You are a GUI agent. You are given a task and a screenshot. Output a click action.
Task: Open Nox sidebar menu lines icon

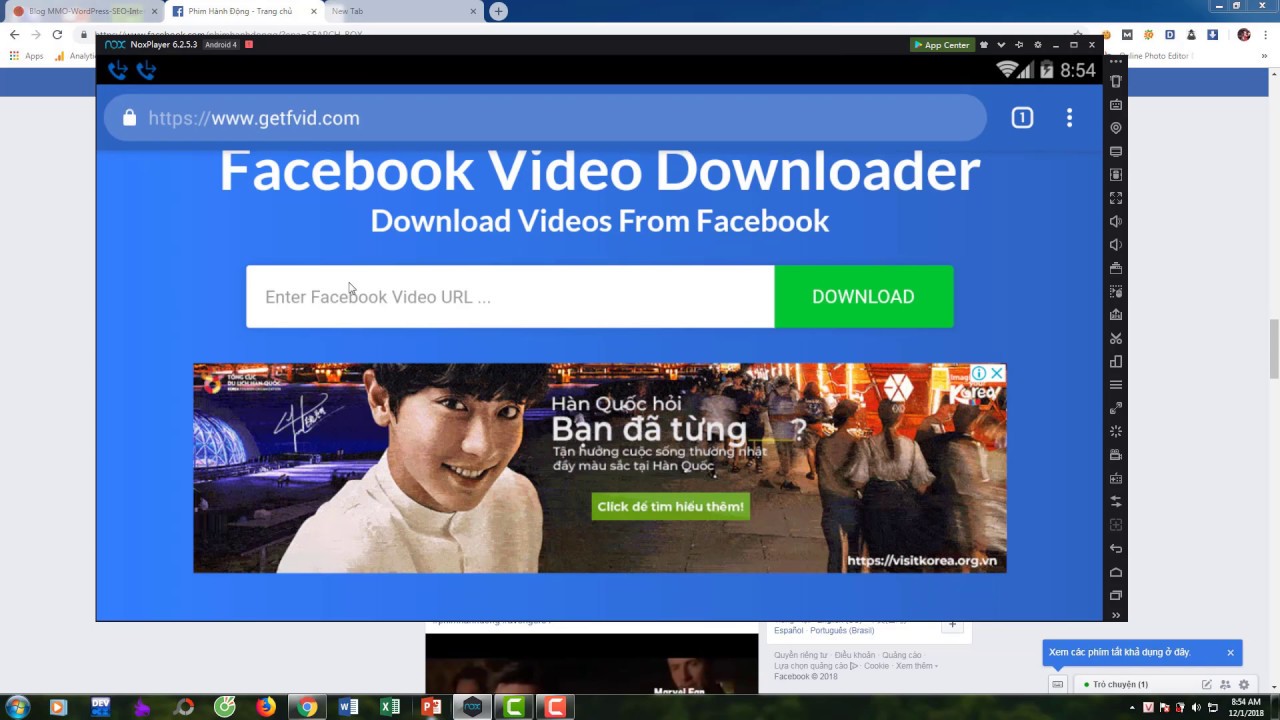(x=1116, y=385)
